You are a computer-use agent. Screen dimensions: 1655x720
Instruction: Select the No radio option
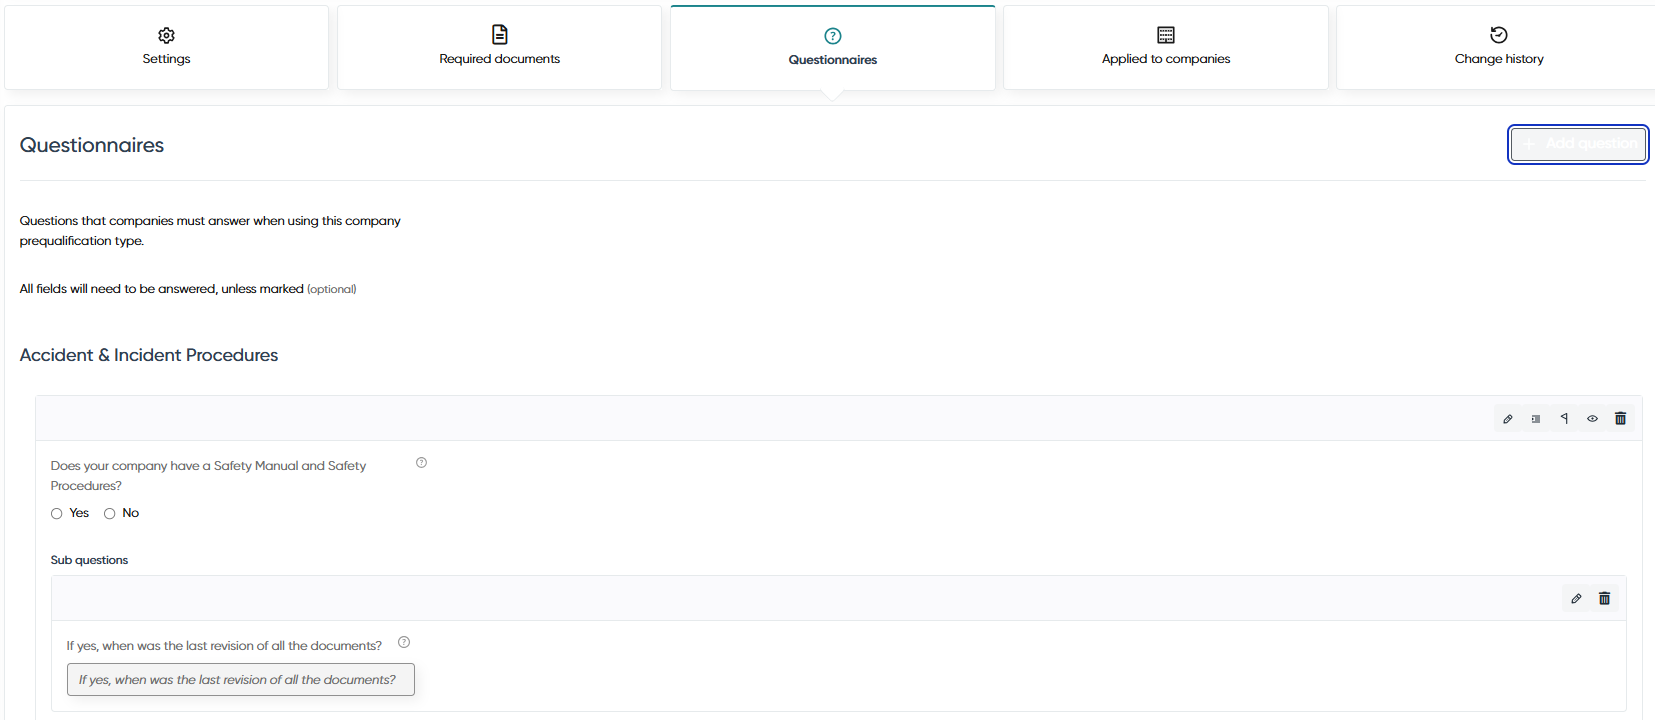pyautogui.click(x=110, y=514)
